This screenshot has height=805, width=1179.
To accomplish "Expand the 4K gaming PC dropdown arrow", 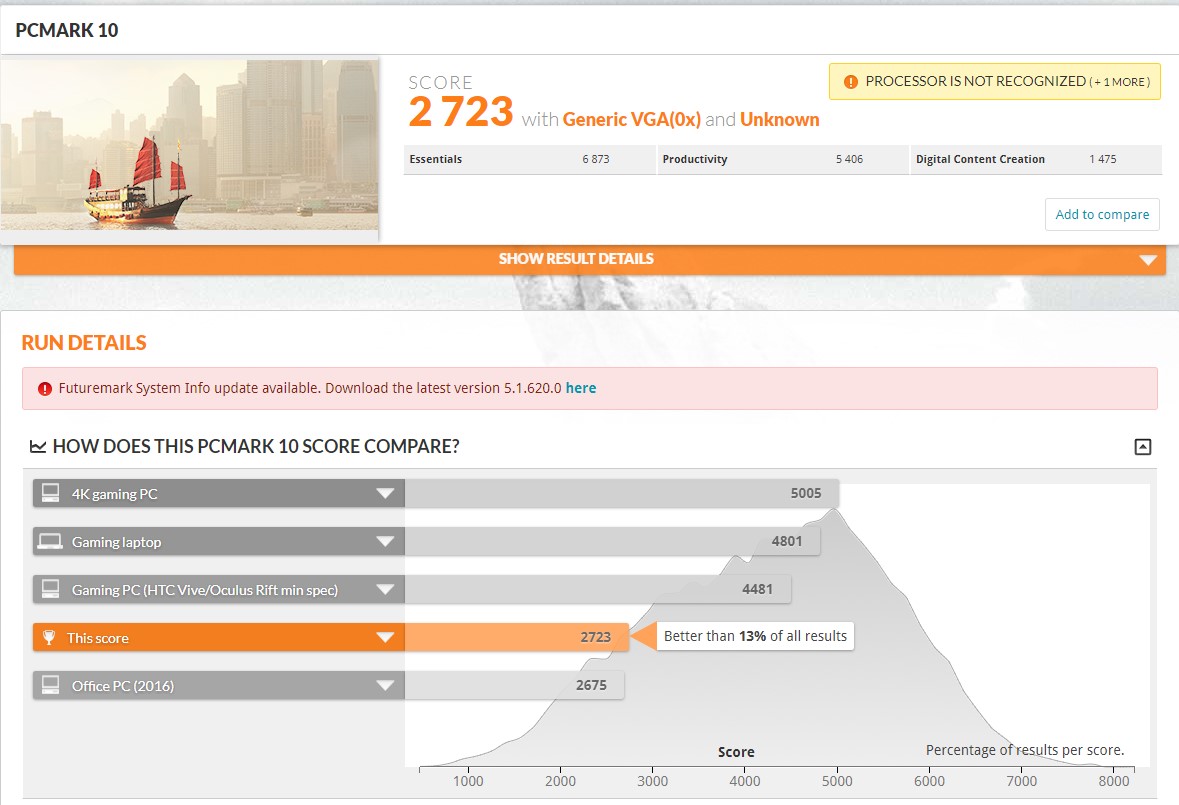I will tap(385, 494).
